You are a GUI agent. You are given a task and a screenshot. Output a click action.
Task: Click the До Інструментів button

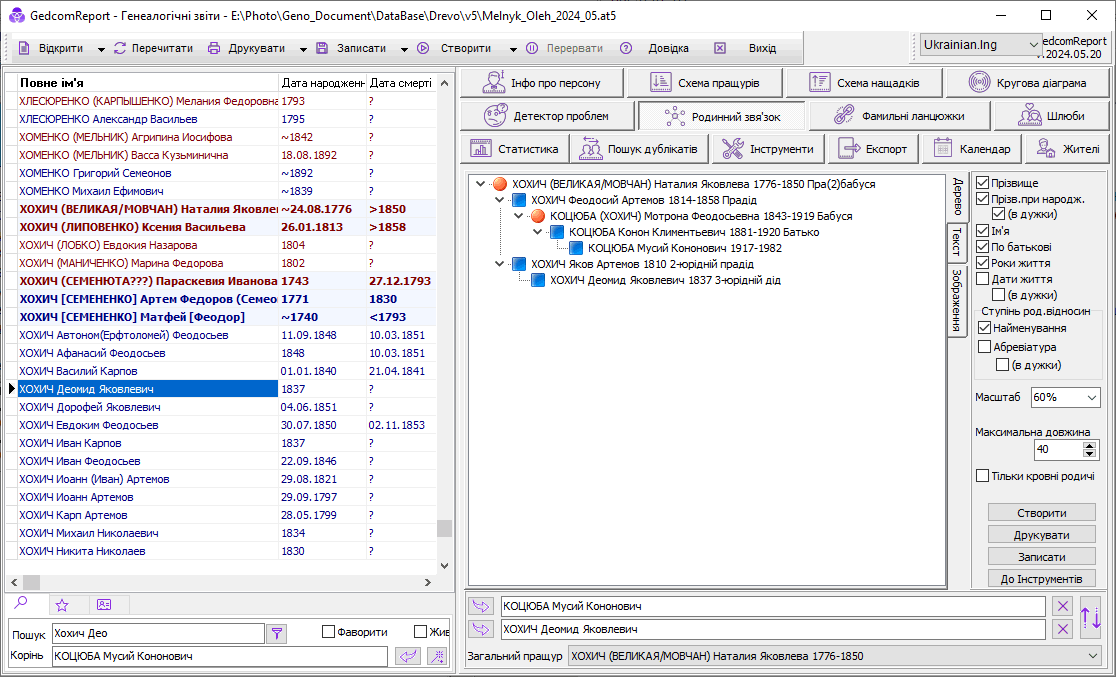click(1041, 579)
